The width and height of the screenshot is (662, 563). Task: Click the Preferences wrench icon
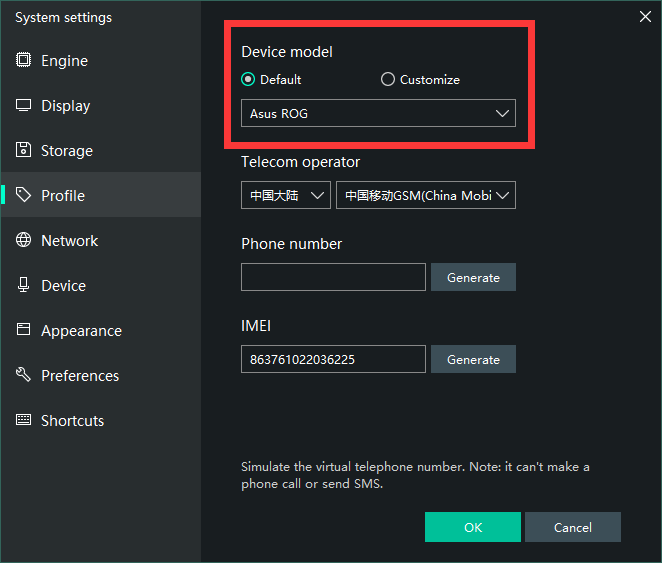[24, 375]
